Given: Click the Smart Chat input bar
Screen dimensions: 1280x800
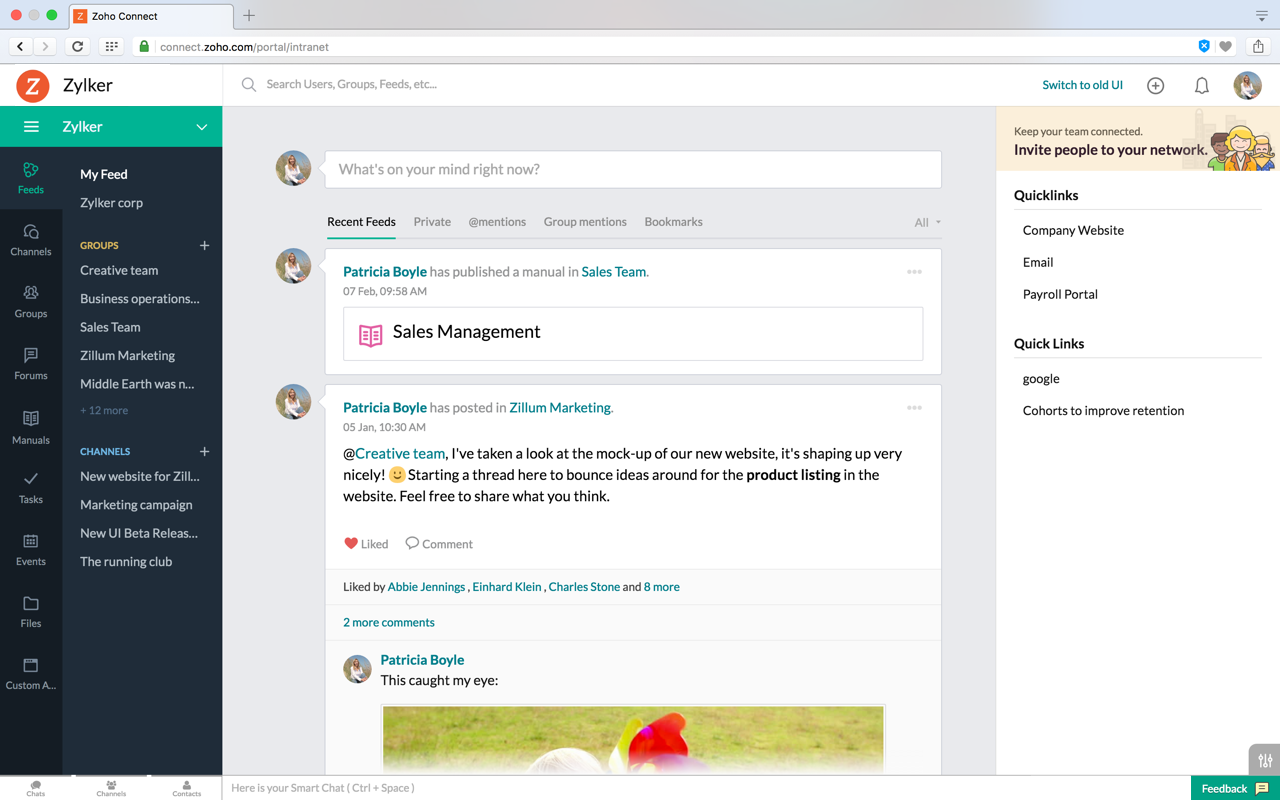Looking at the screenshot, I should (706, 788).
